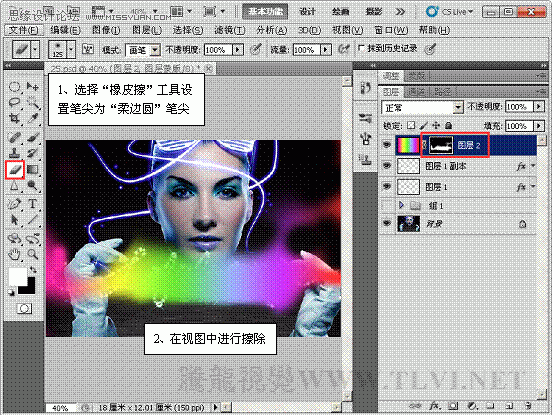Open the 编辑(E) menu

tap(65, 30)
